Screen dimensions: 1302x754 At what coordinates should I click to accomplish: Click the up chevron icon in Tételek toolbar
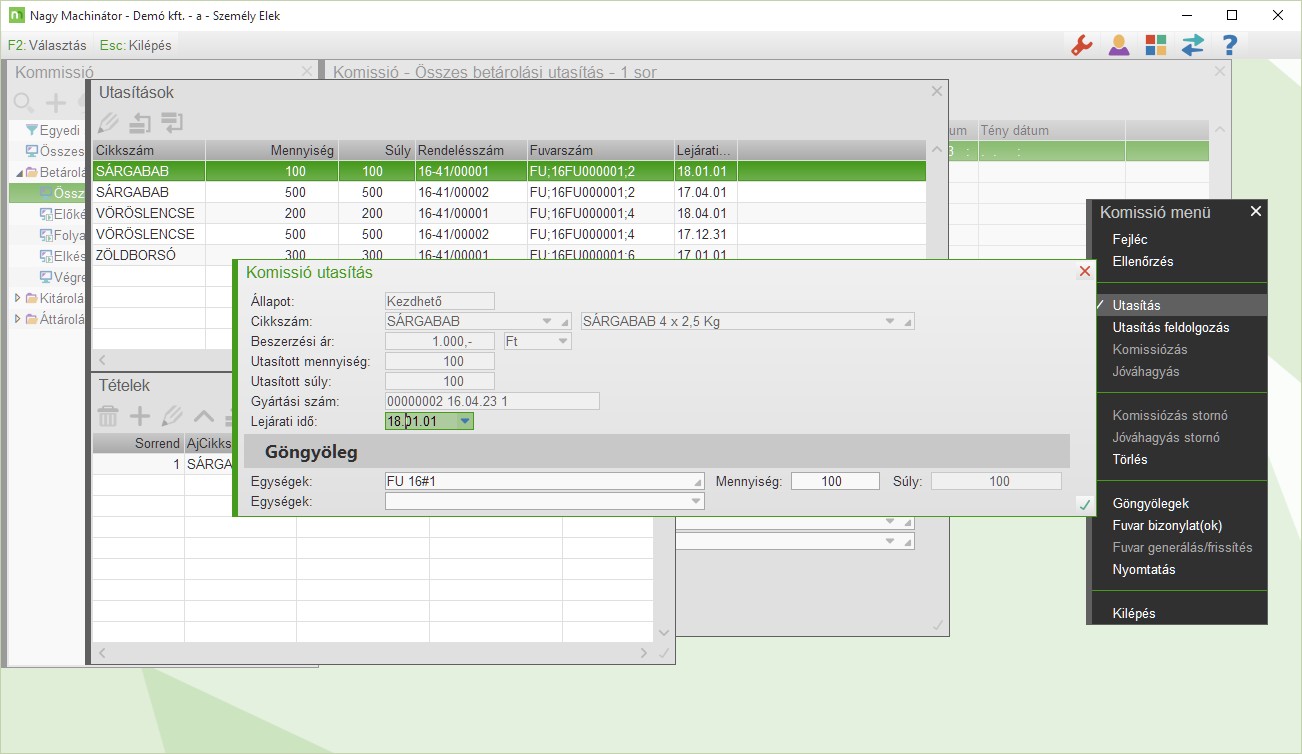(x=204, y=416)
